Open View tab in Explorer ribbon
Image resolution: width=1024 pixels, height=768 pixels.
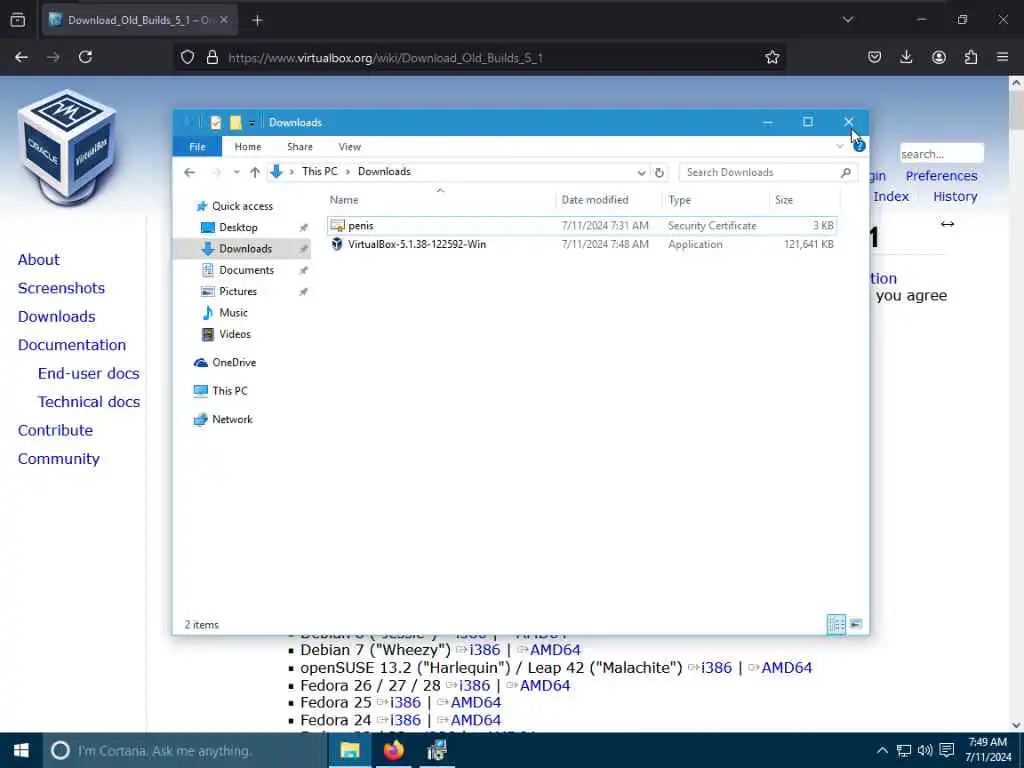tap(349, 147)
